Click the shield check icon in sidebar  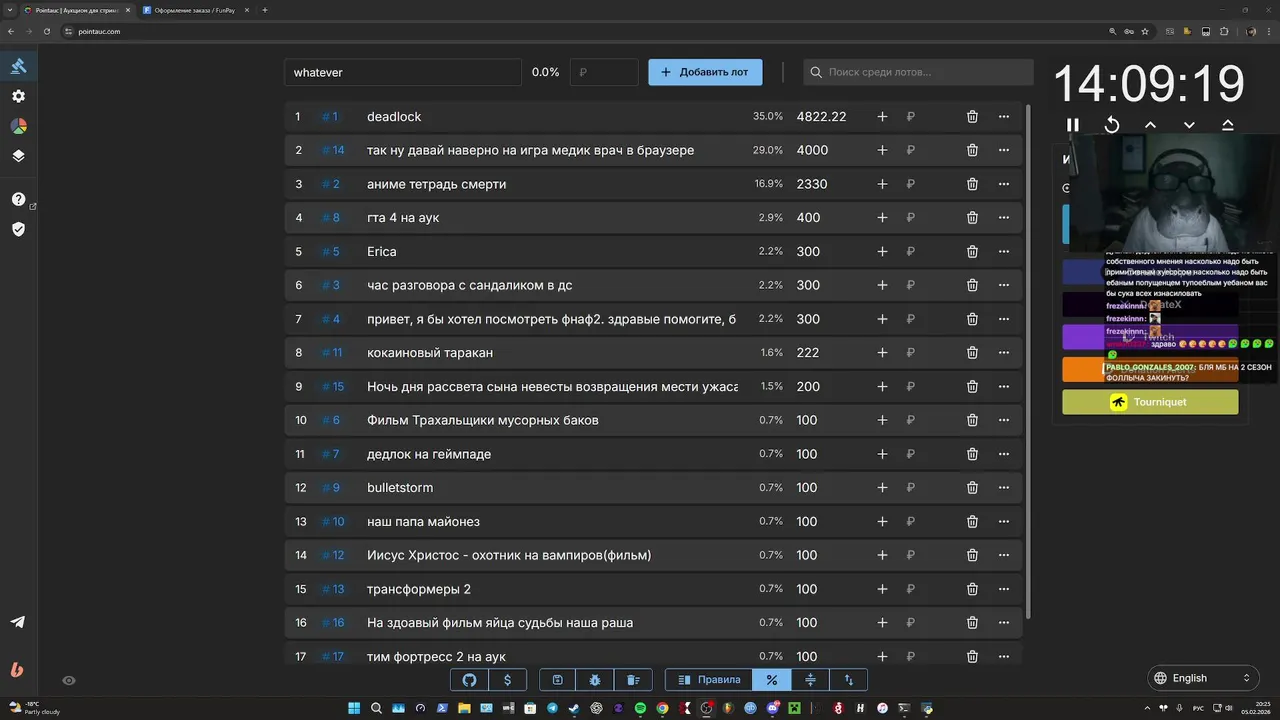tap(18, 229)
